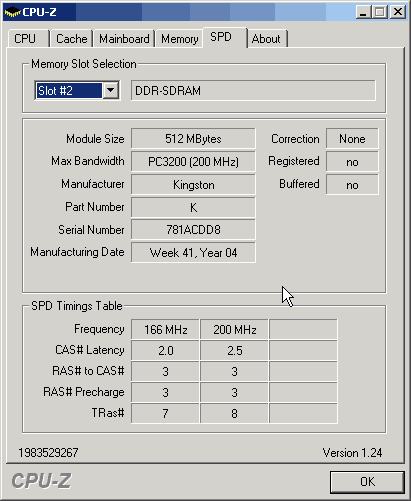The image size is (411, 501).
Task: Click the 200 MHz frequency cell
Action: pos(235,330)
